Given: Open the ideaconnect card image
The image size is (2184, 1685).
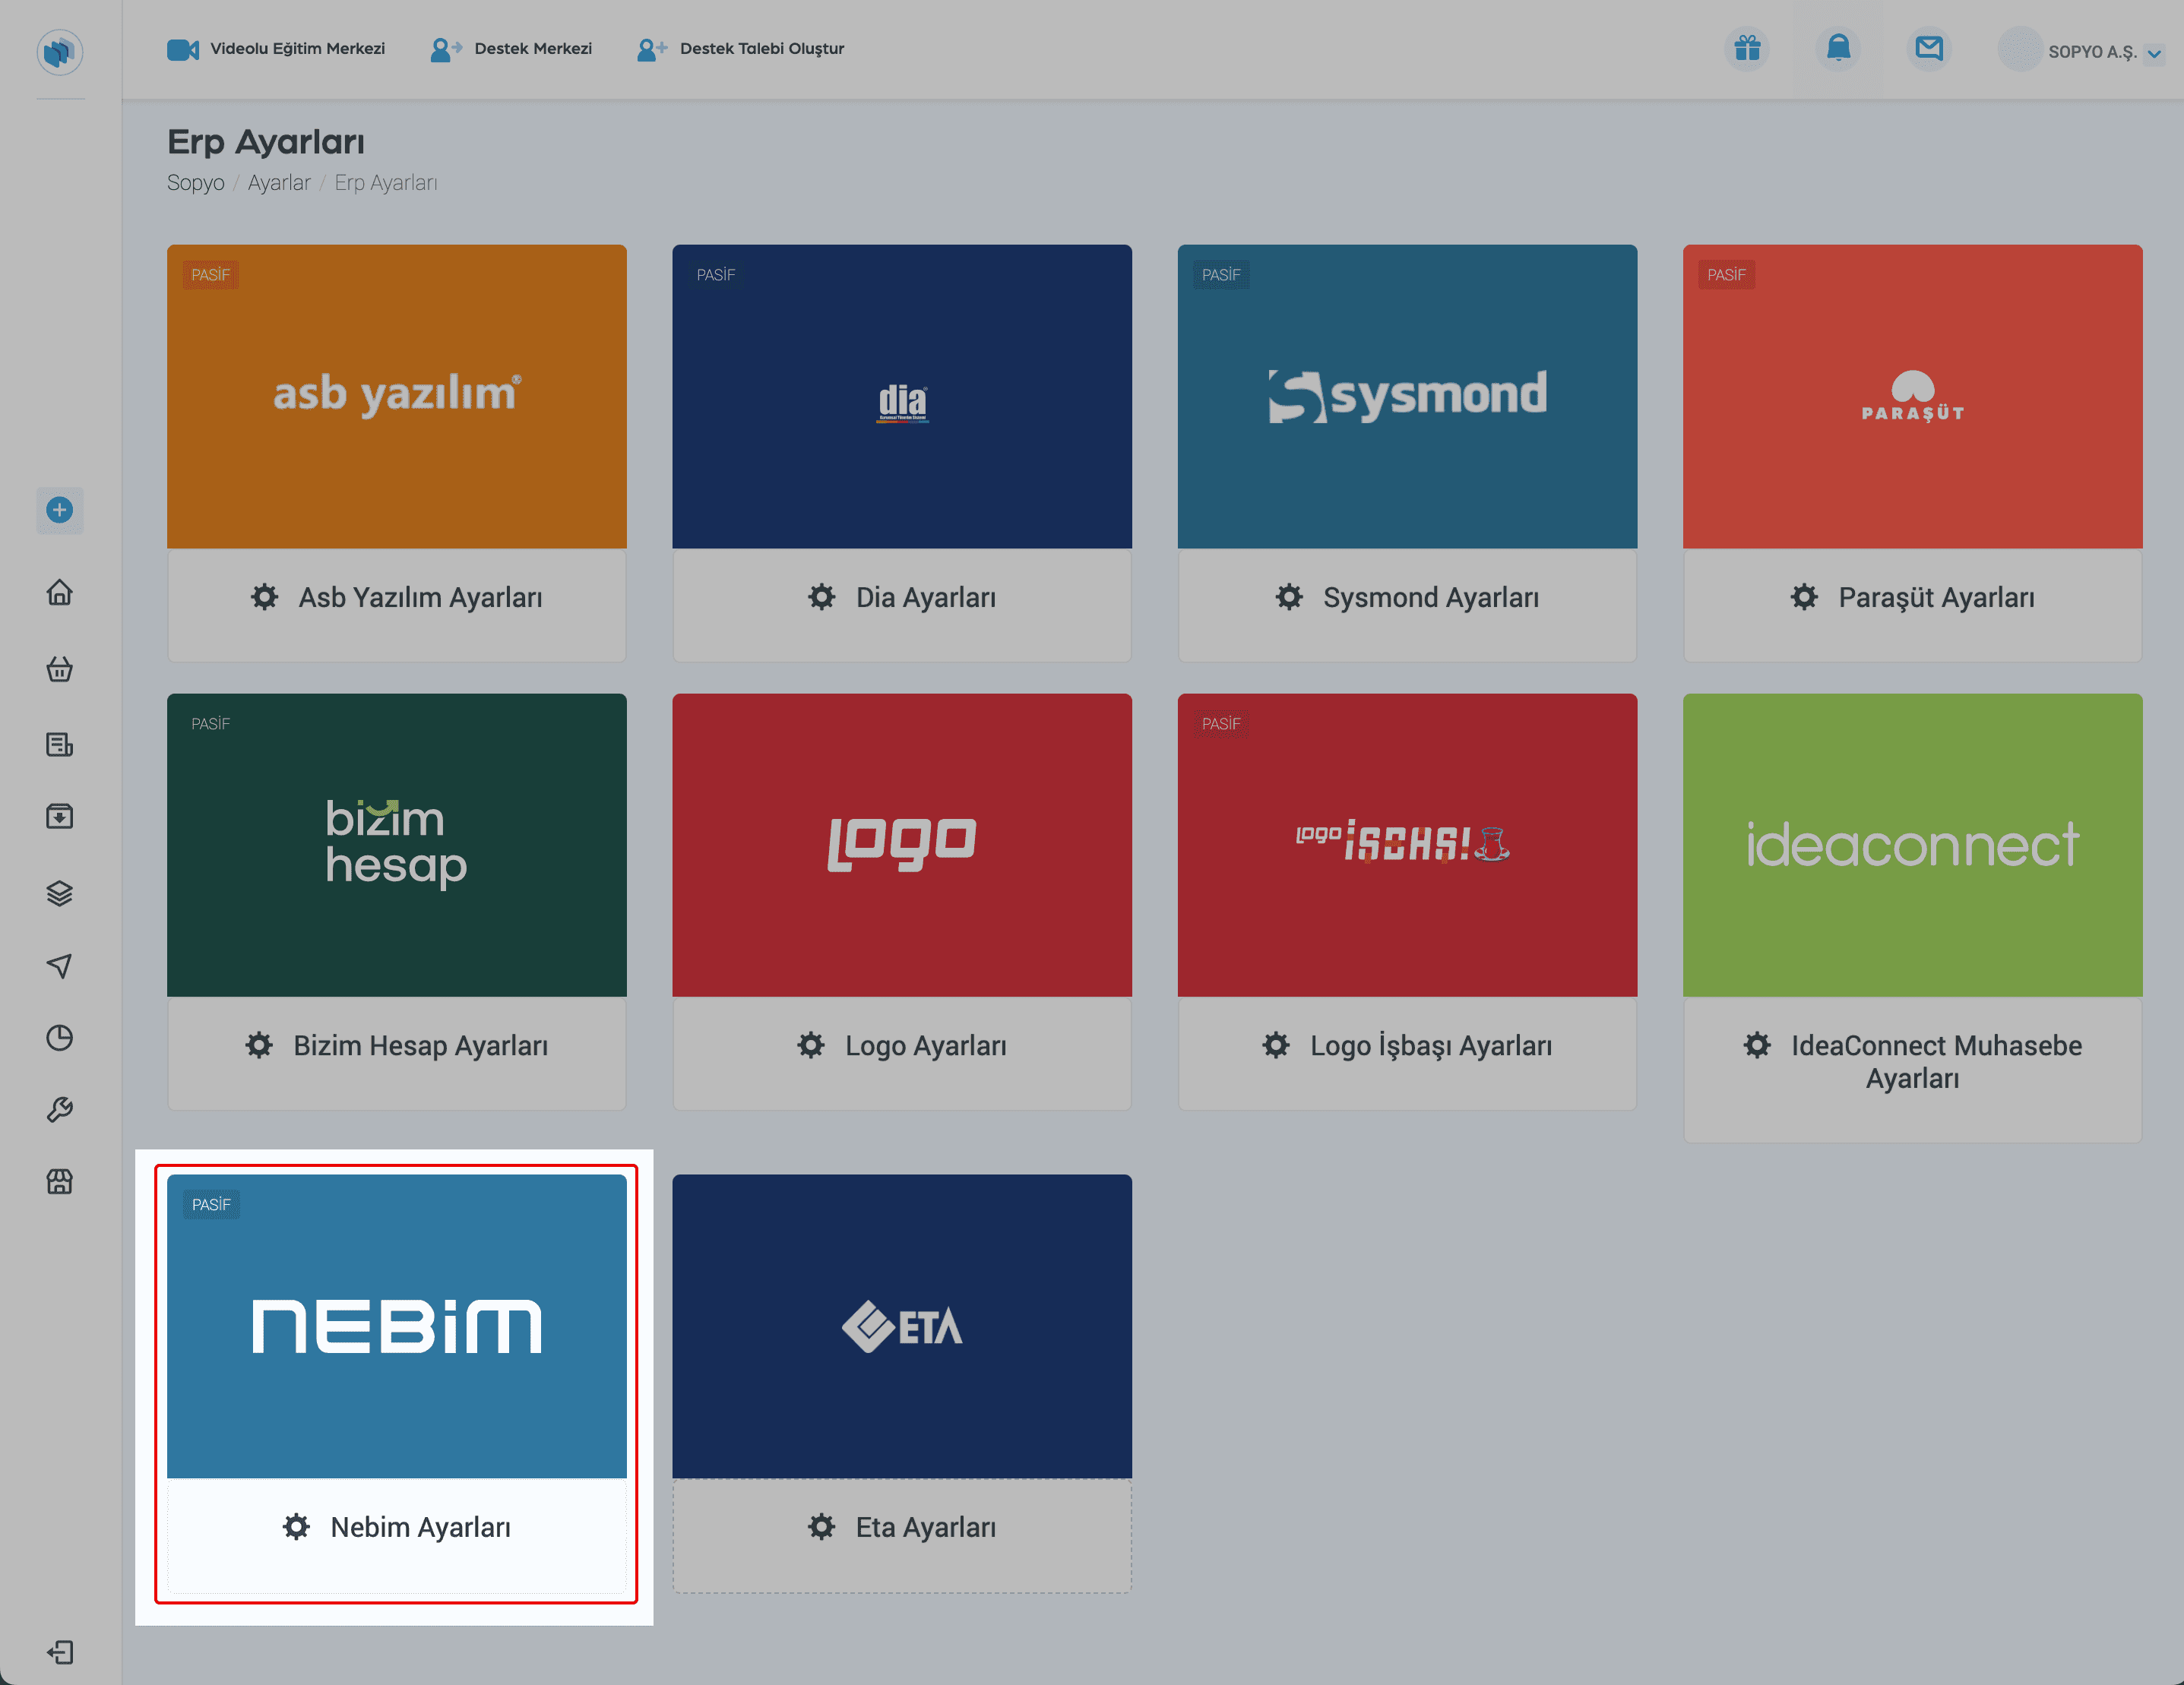Looking at the screenshot, I should click(x=1912, y=845).
